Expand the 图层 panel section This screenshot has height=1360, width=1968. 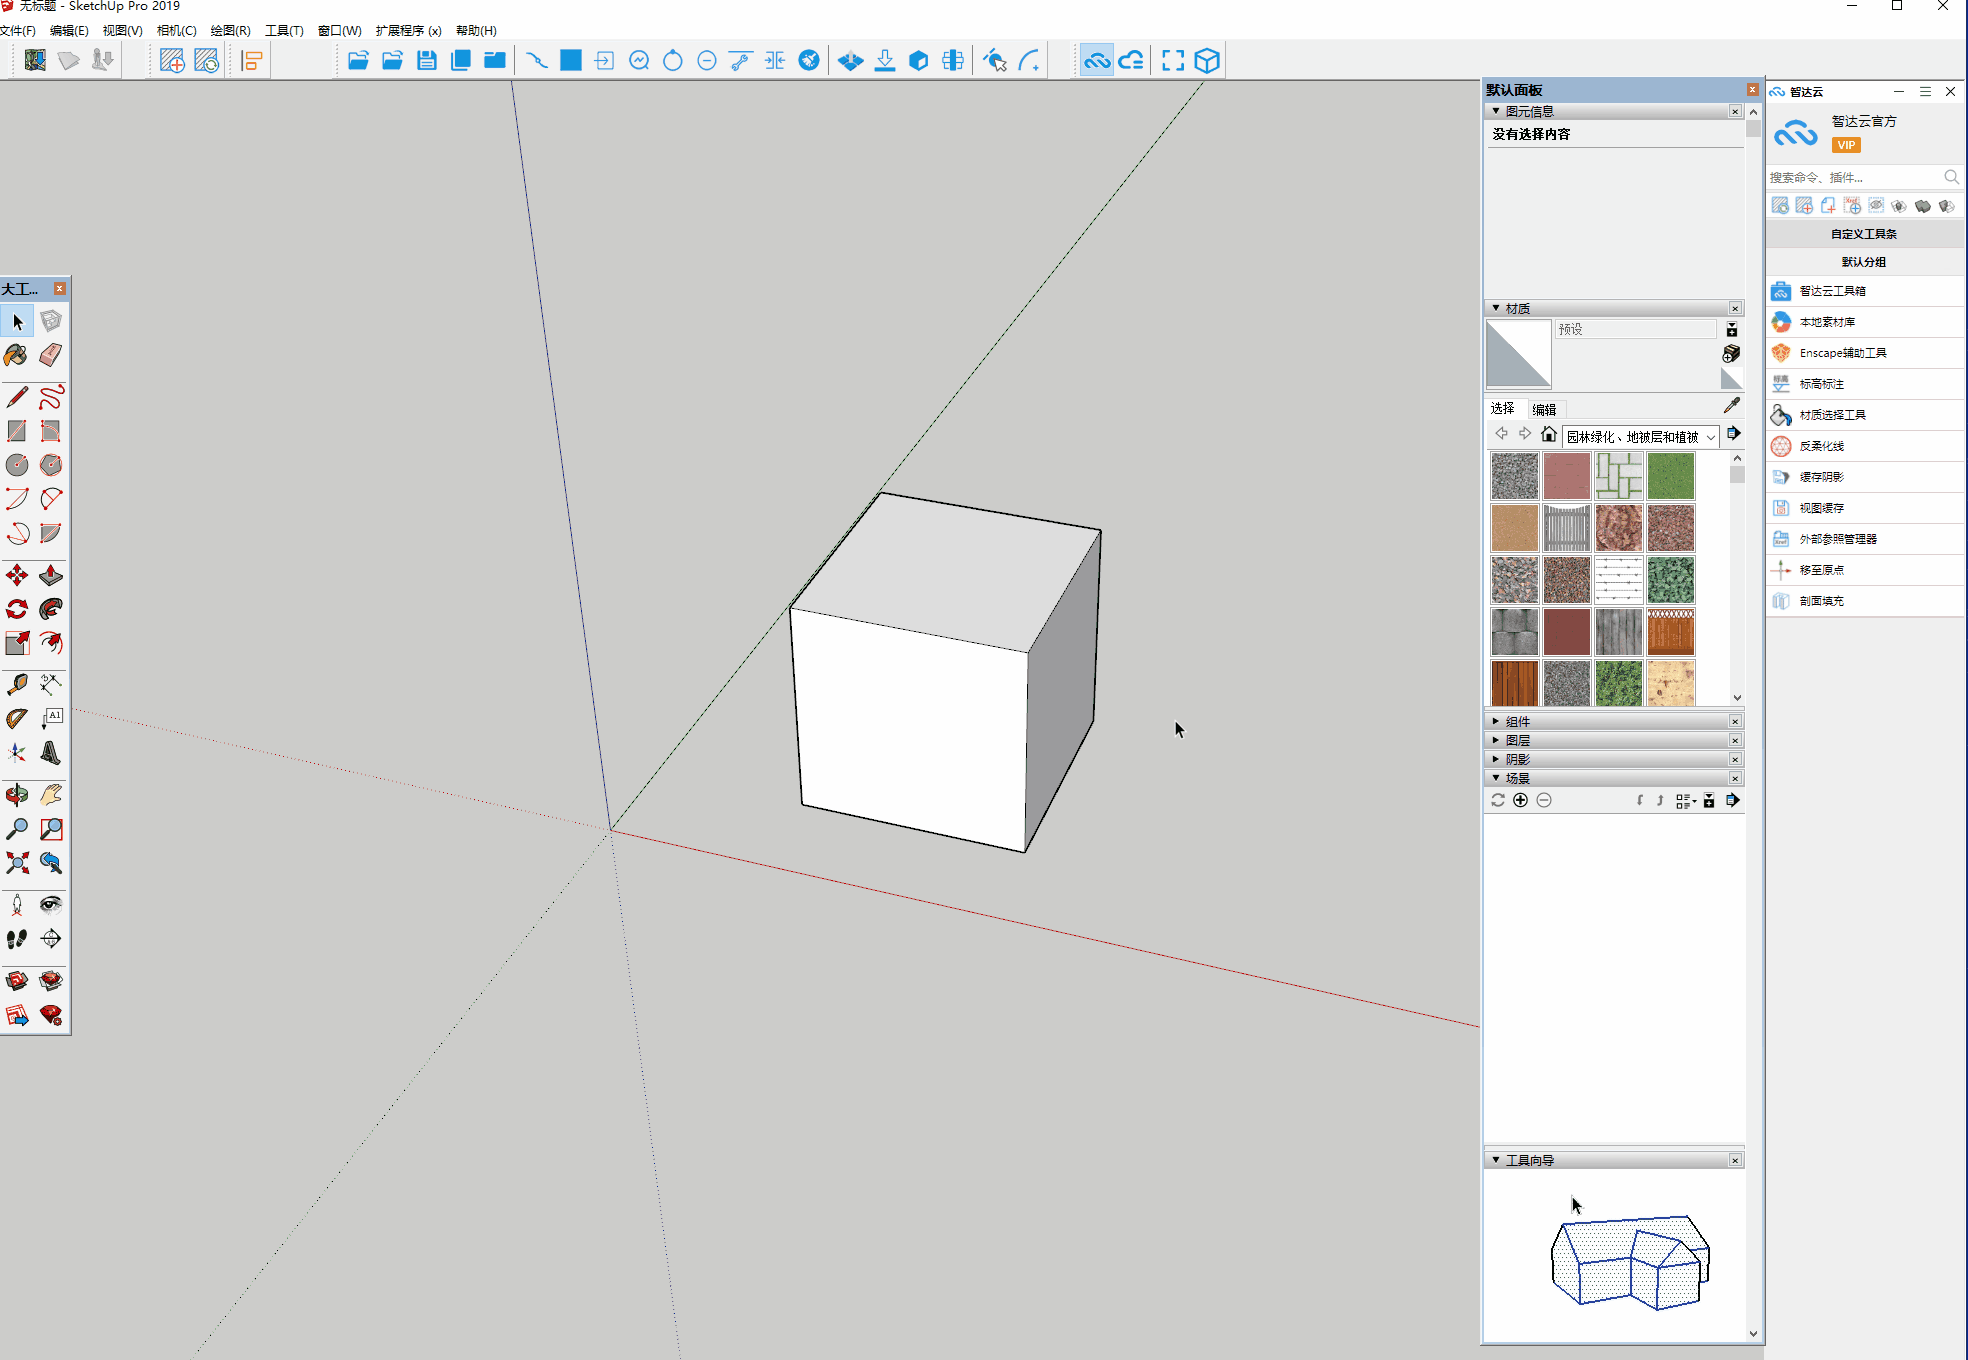pos(1517,740)
